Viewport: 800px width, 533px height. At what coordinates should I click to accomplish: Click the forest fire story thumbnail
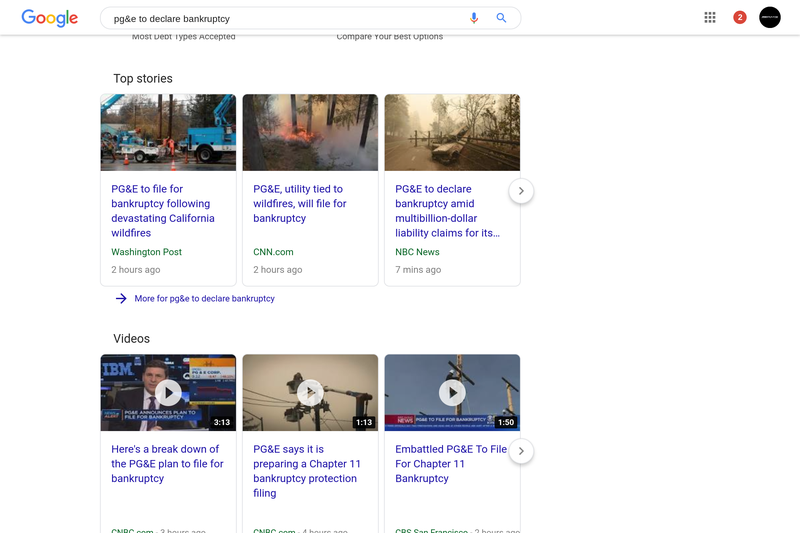pos(310,133)
